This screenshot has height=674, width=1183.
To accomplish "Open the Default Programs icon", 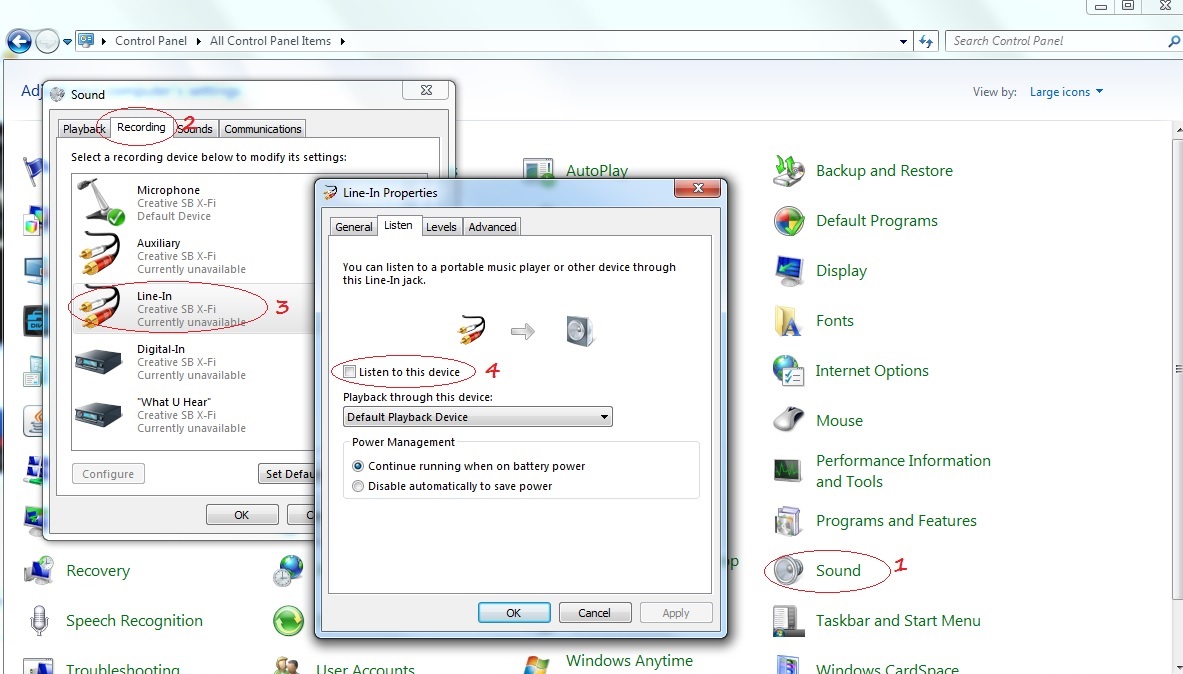I will coord(789,221).
